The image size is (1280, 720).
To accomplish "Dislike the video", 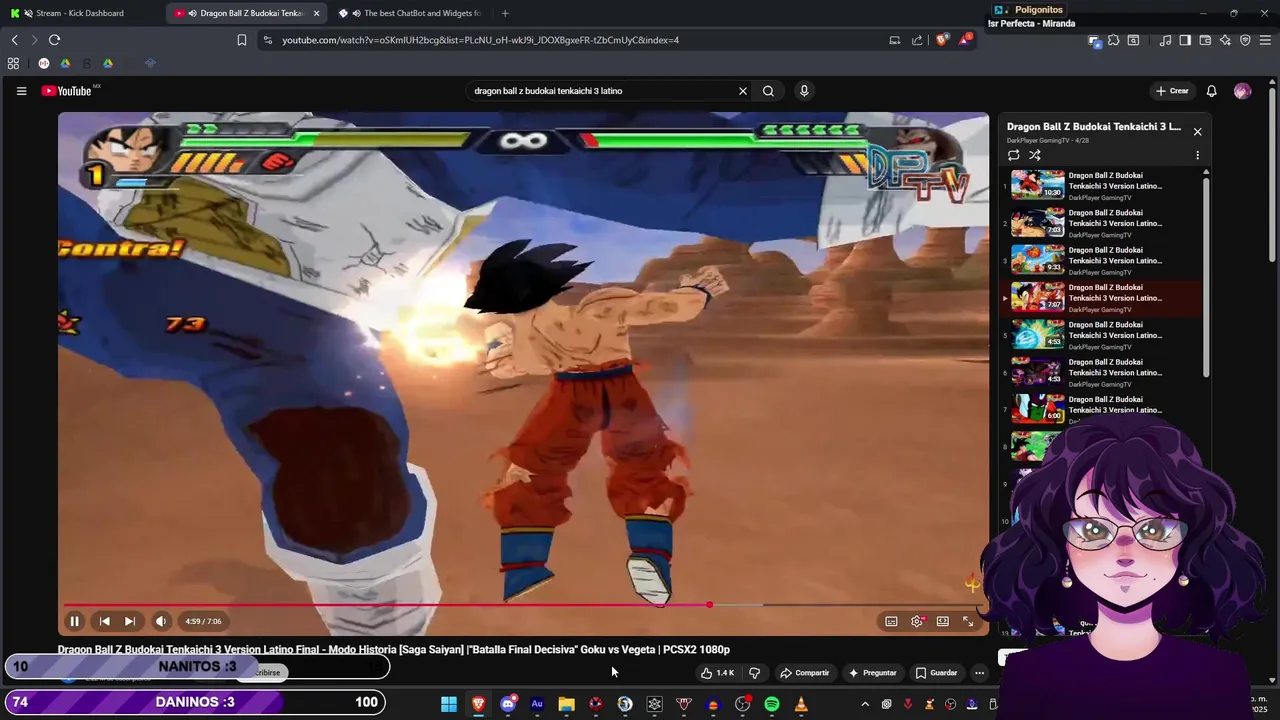I will point(755,673).
